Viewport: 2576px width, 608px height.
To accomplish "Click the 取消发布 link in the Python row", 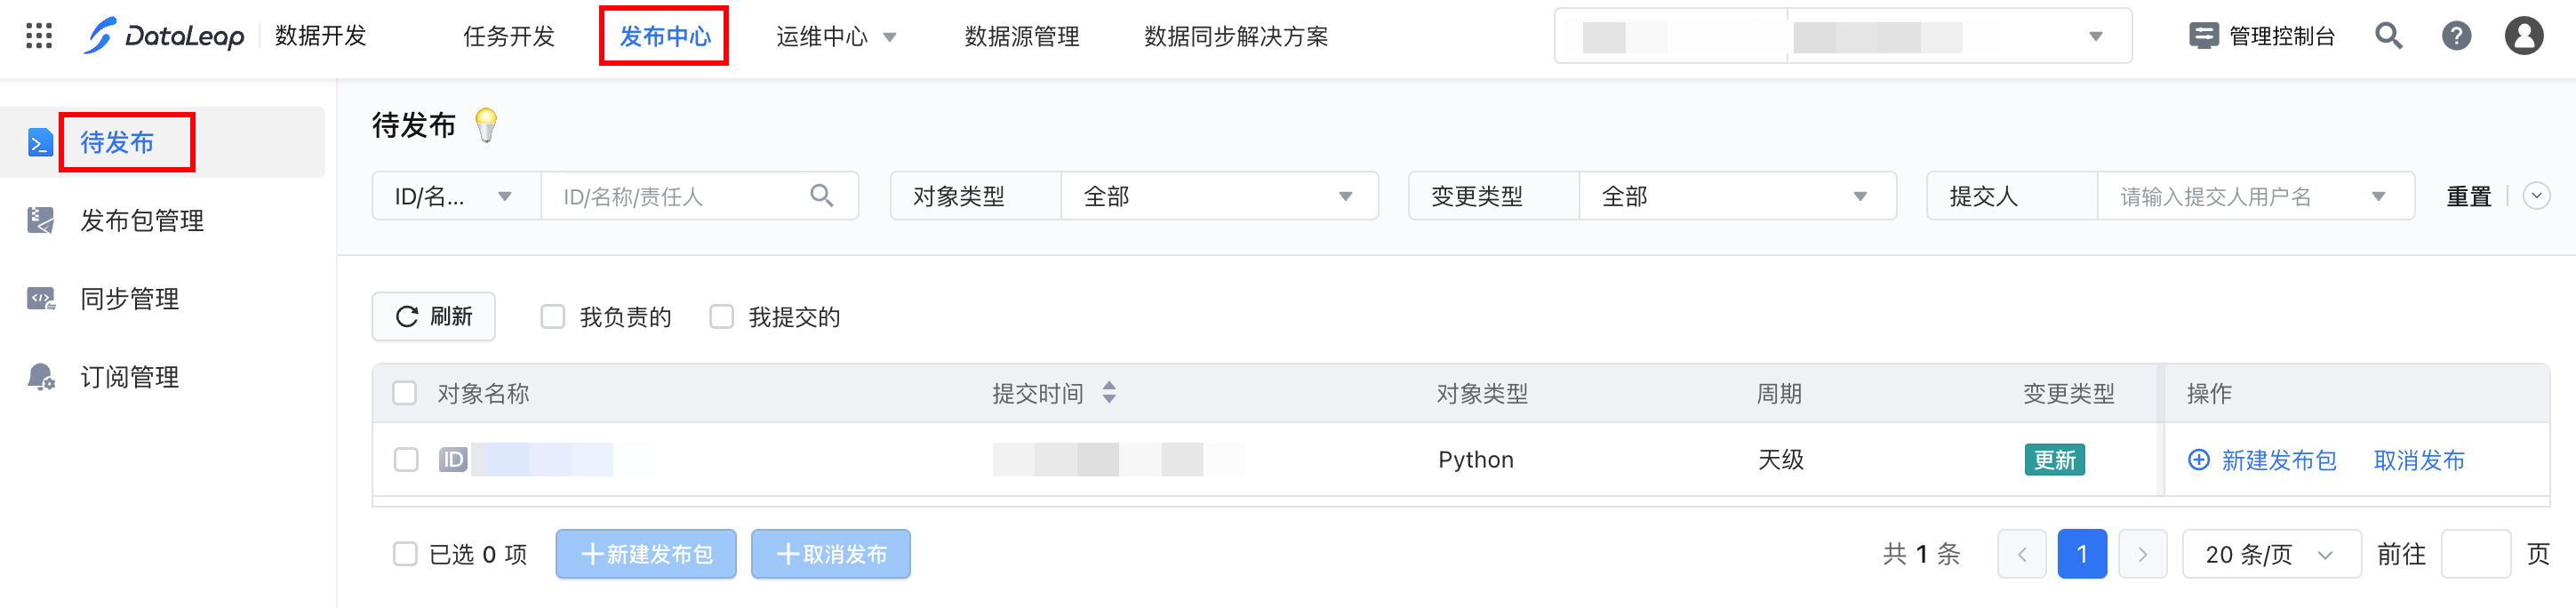I will pyautogui.click(x=2418, y=460).
